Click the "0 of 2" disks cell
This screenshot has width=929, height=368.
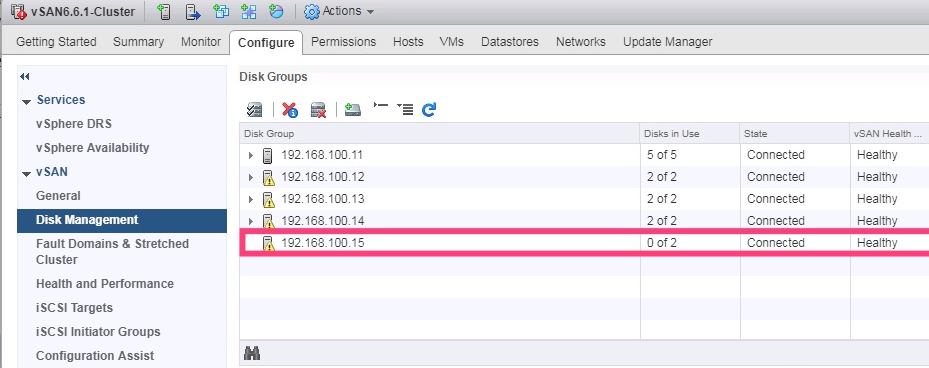click(x=662, y=243)
